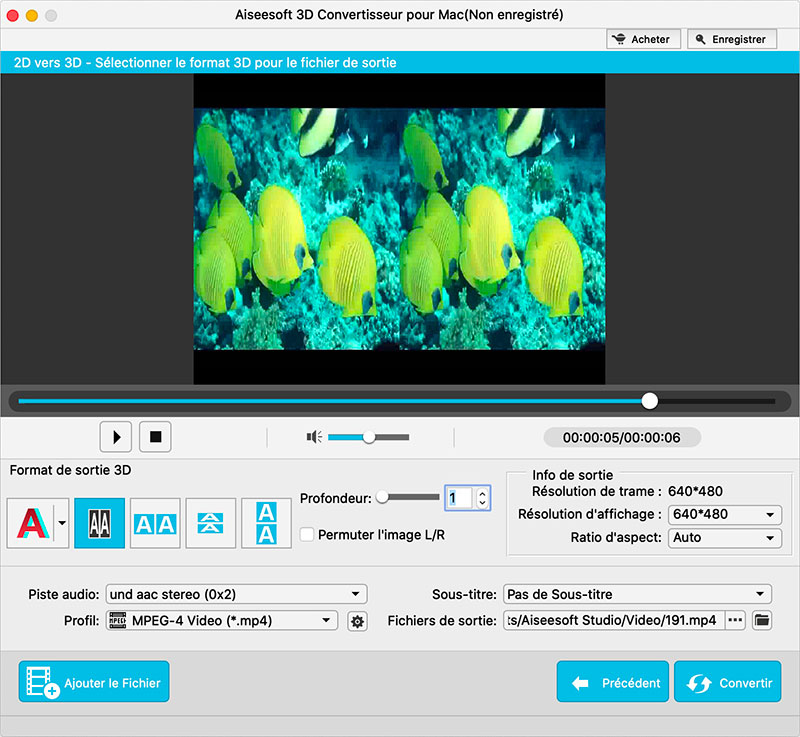The image size is (800, 737).
Task: Click Ajouter le Fichier
Action: pos(93,681)
